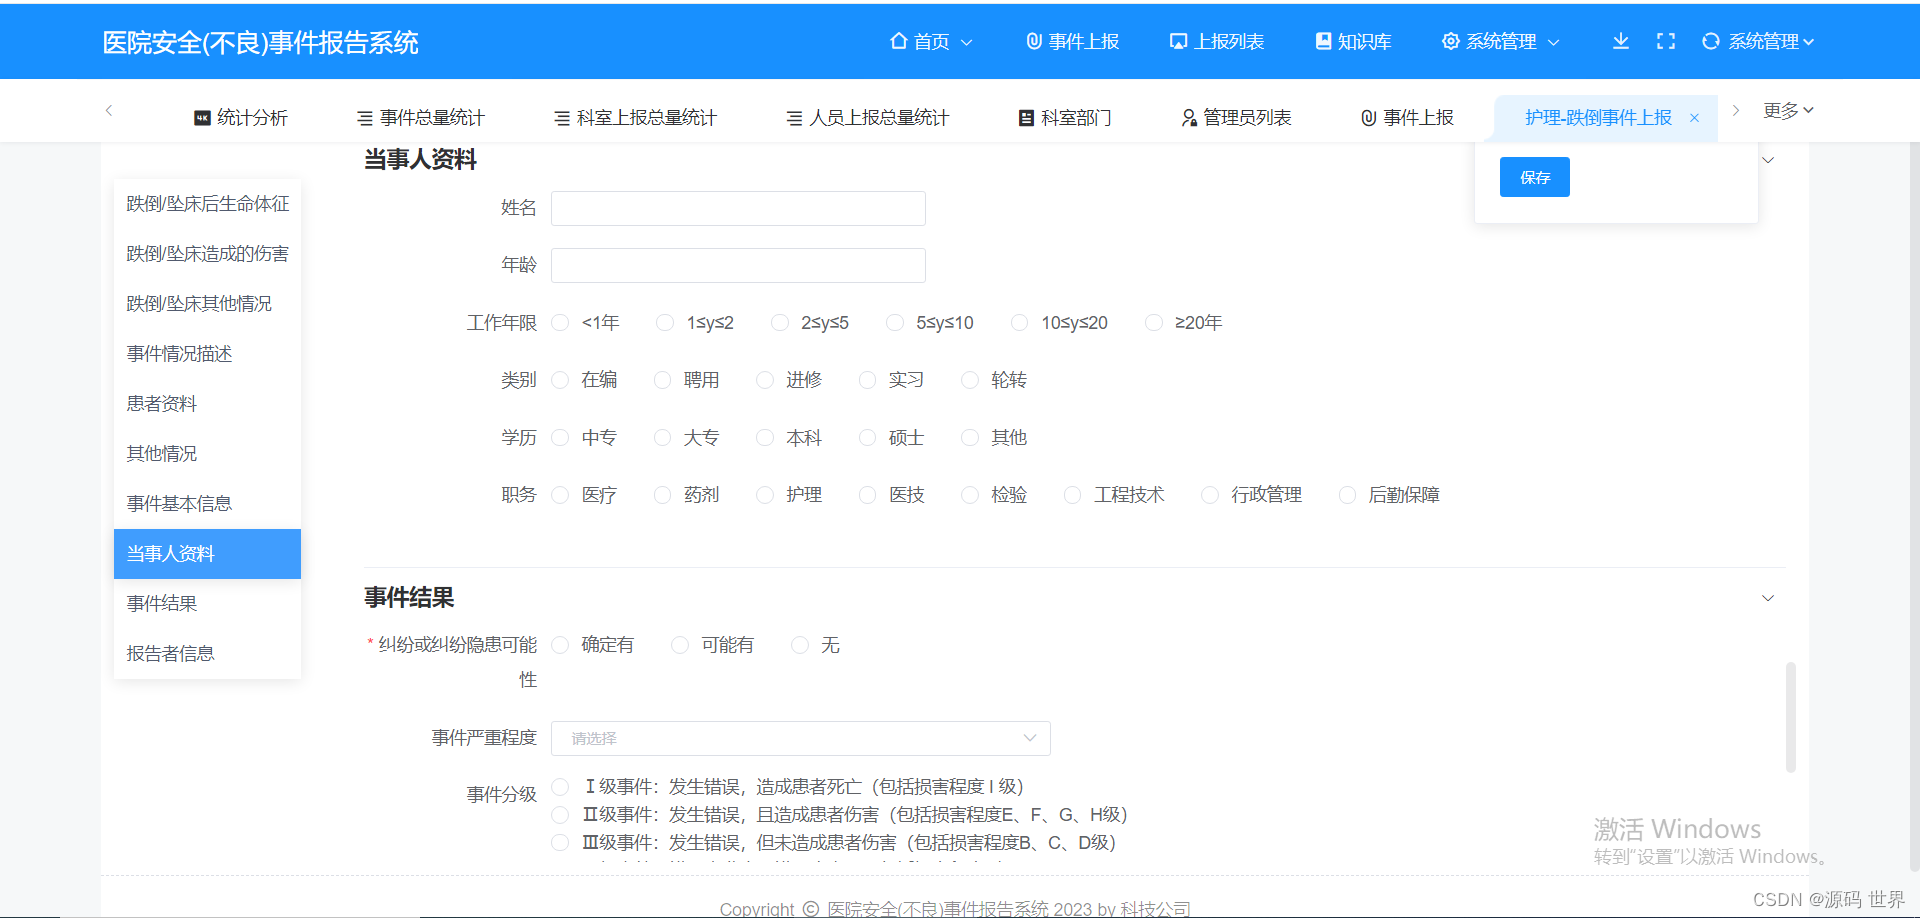Click the user avatar icon beside 系统管理 account
The image size is (1920, 918).
coord(1711,41)
